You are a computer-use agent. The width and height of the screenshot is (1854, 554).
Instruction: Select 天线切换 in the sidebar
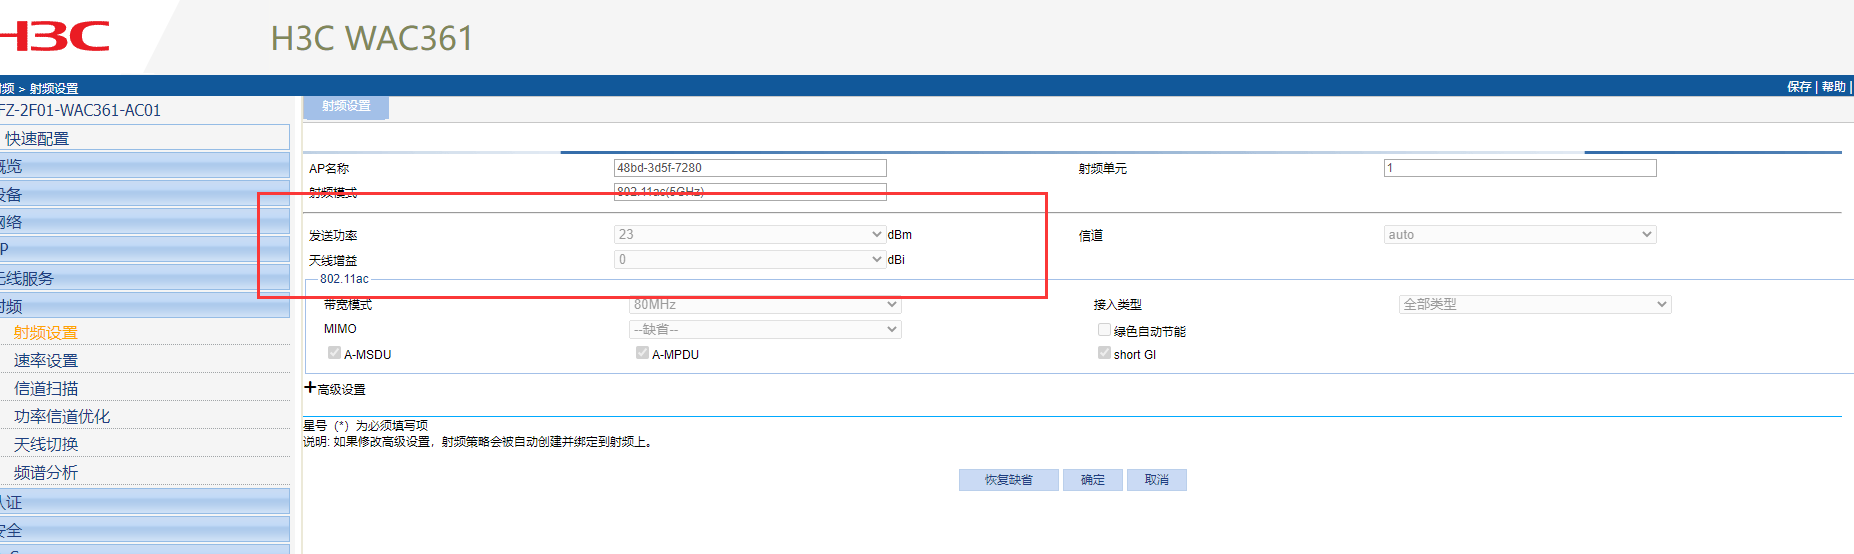(x=46, y=445)
